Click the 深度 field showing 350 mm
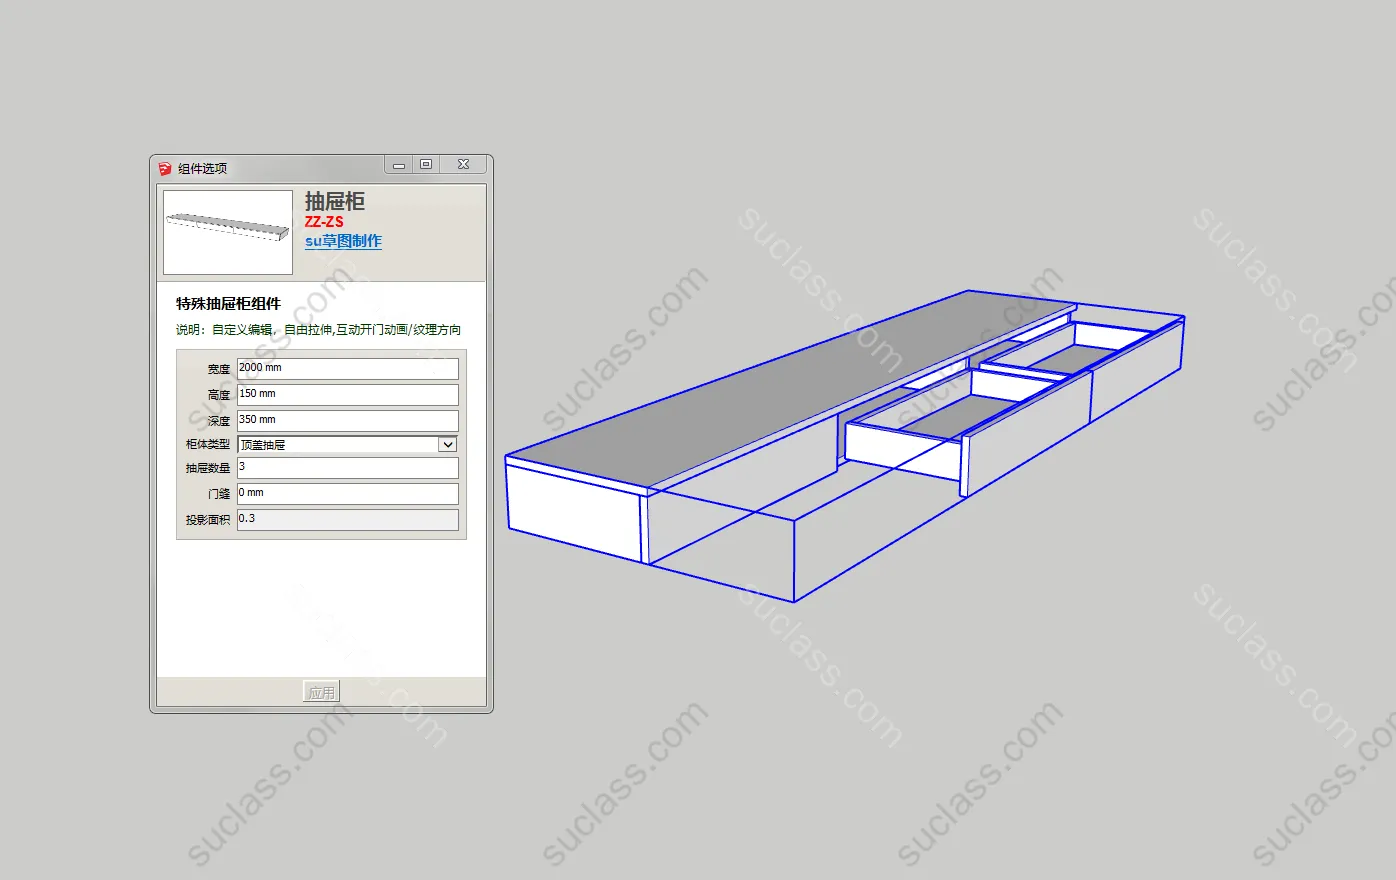Screen dimensions: 1396x880 (347, 420)
